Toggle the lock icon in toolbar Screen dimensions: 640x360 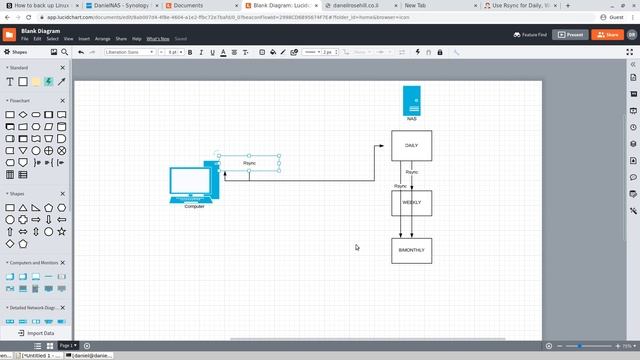440,52
